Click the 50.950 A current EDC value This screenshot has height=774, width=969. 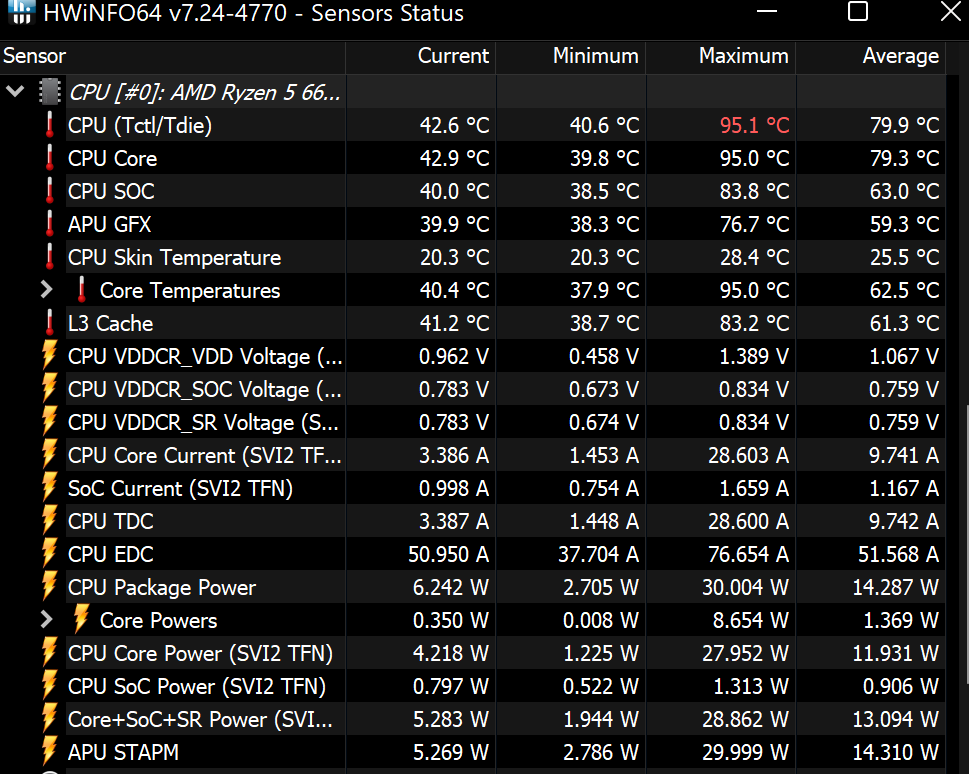click(449, 555)
